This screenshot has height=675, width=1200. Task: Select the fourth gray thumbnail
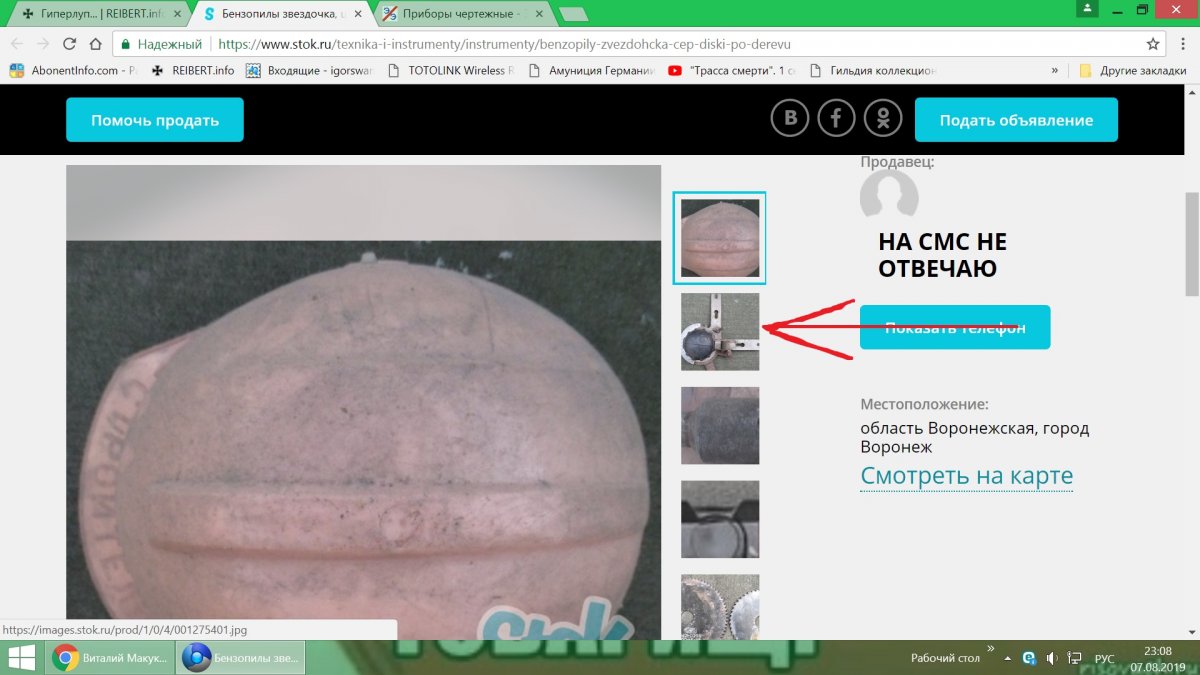tap(720, 519)
